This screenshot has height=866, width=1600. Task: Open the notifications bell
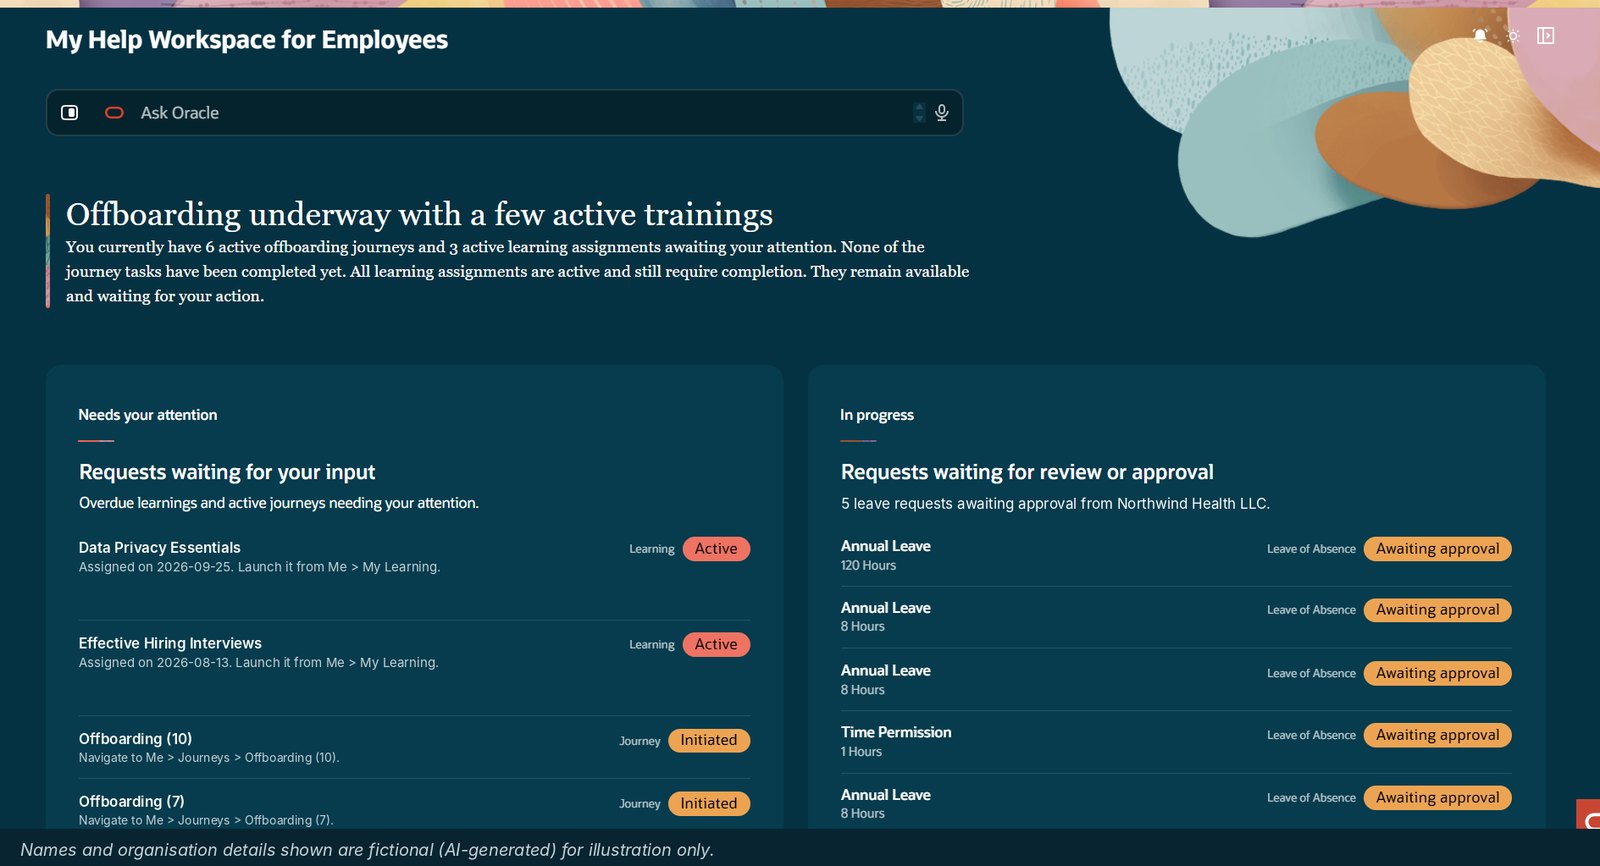coord(1480,36)
